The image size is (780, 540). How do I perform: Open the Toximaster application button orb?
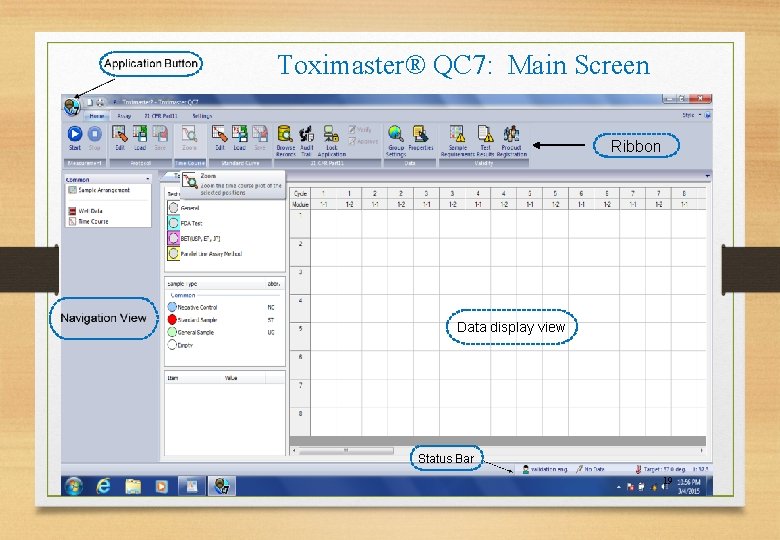click(73, 106)
